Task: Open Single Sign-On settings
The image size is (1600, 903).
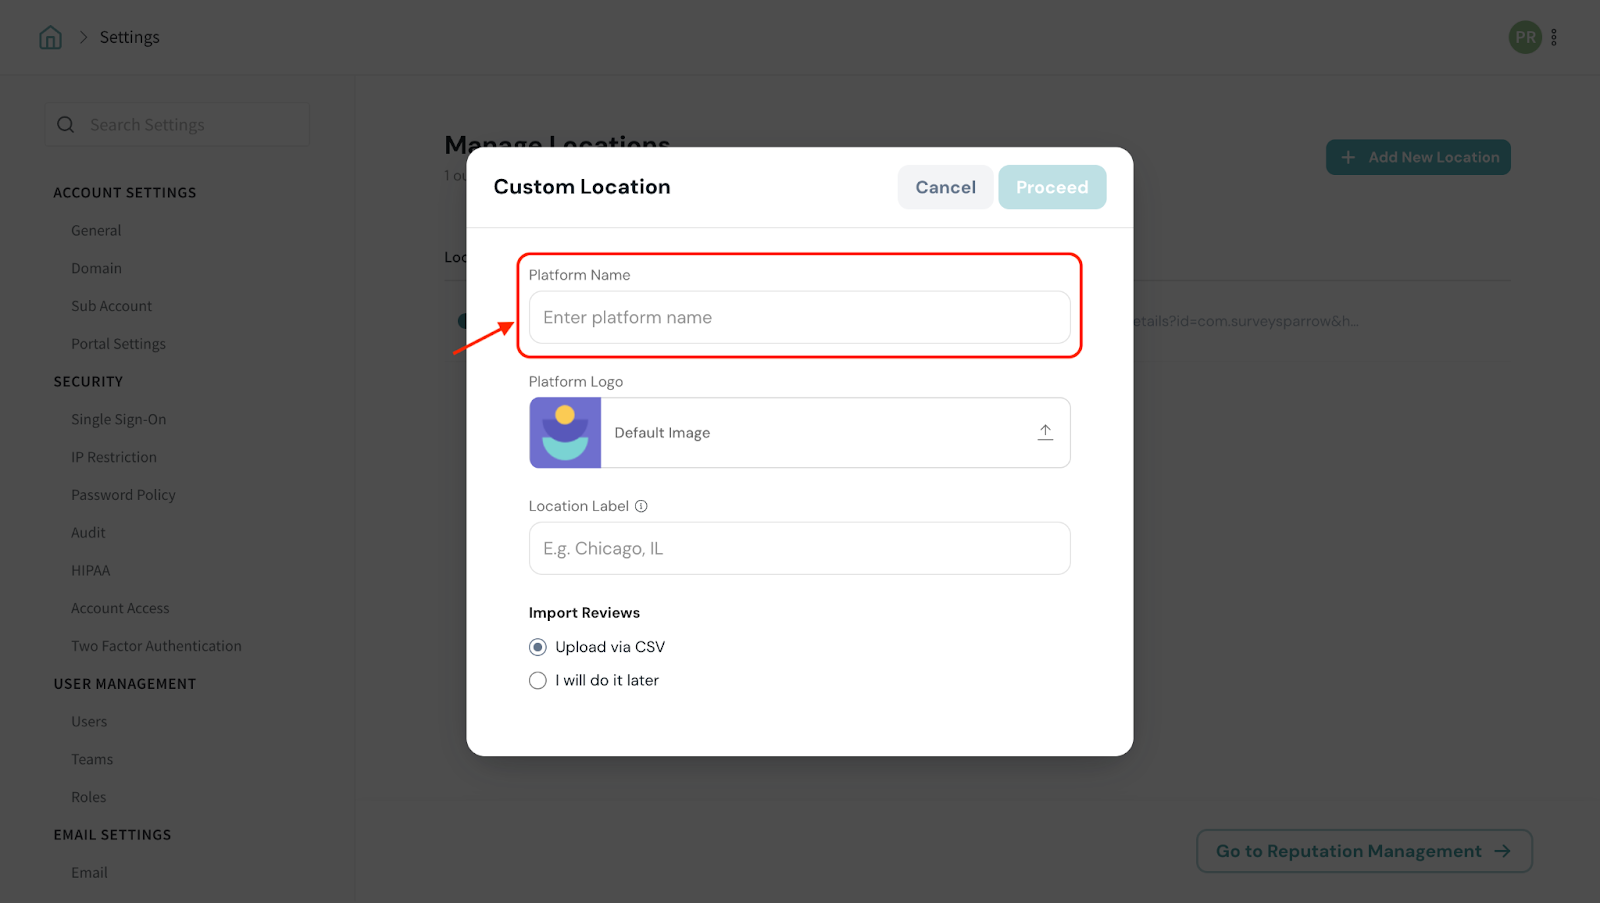Action: point(118,420)
